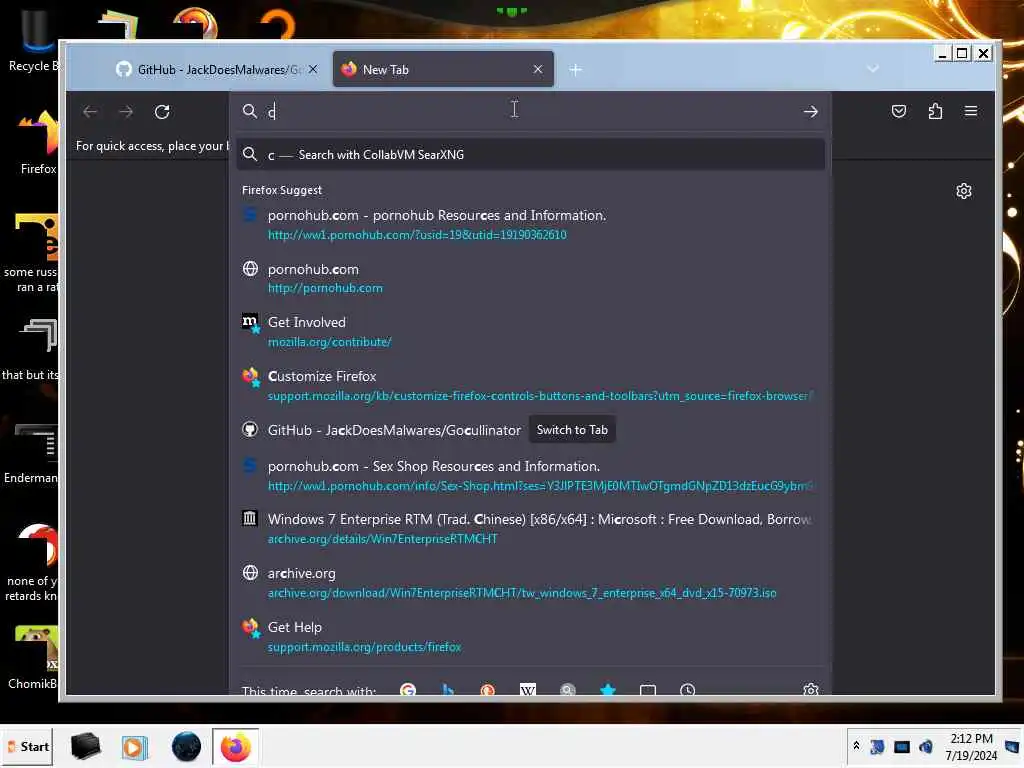The height and width of the screenshot is (768, 1024).
Task: Open Windows 7 Enterprise RTM archive suggestion
Action: click(x=530, y=528)
